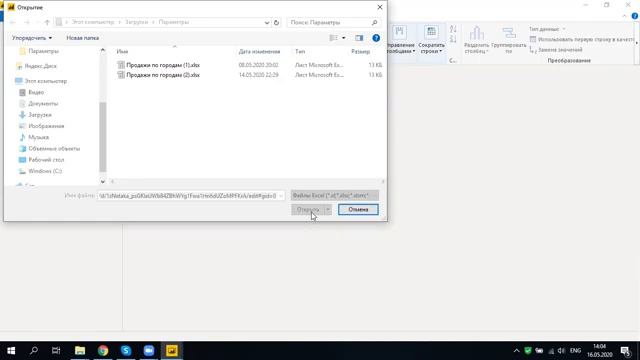Viewport: 640px width, 360px height.
Task: Open Тип данных dropdown in ribbon
Action: click(x=547, y=29)
